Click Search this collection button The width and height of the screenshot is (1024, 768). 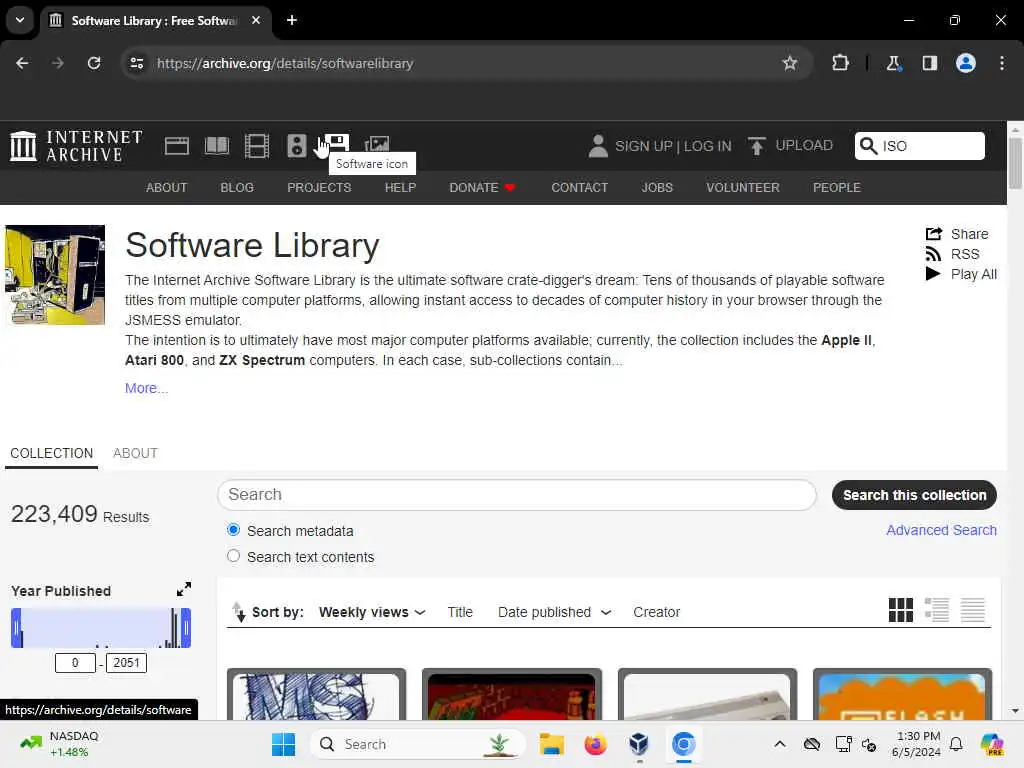click(x=914, y=495)
